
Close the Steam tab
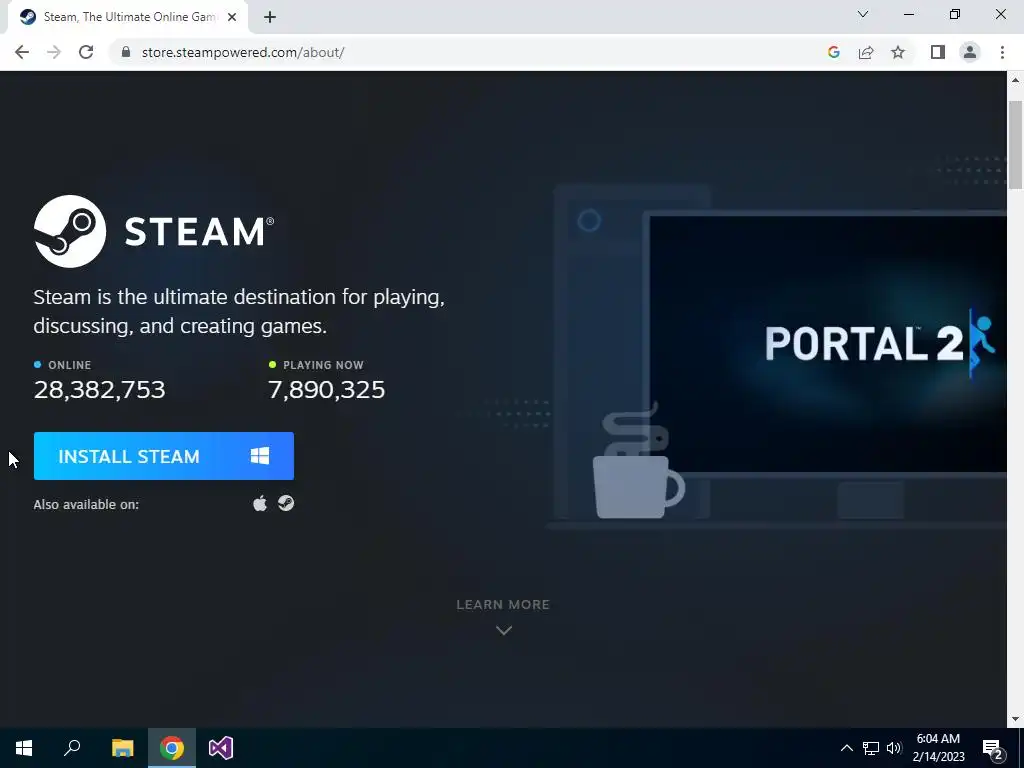pos(232,17)
